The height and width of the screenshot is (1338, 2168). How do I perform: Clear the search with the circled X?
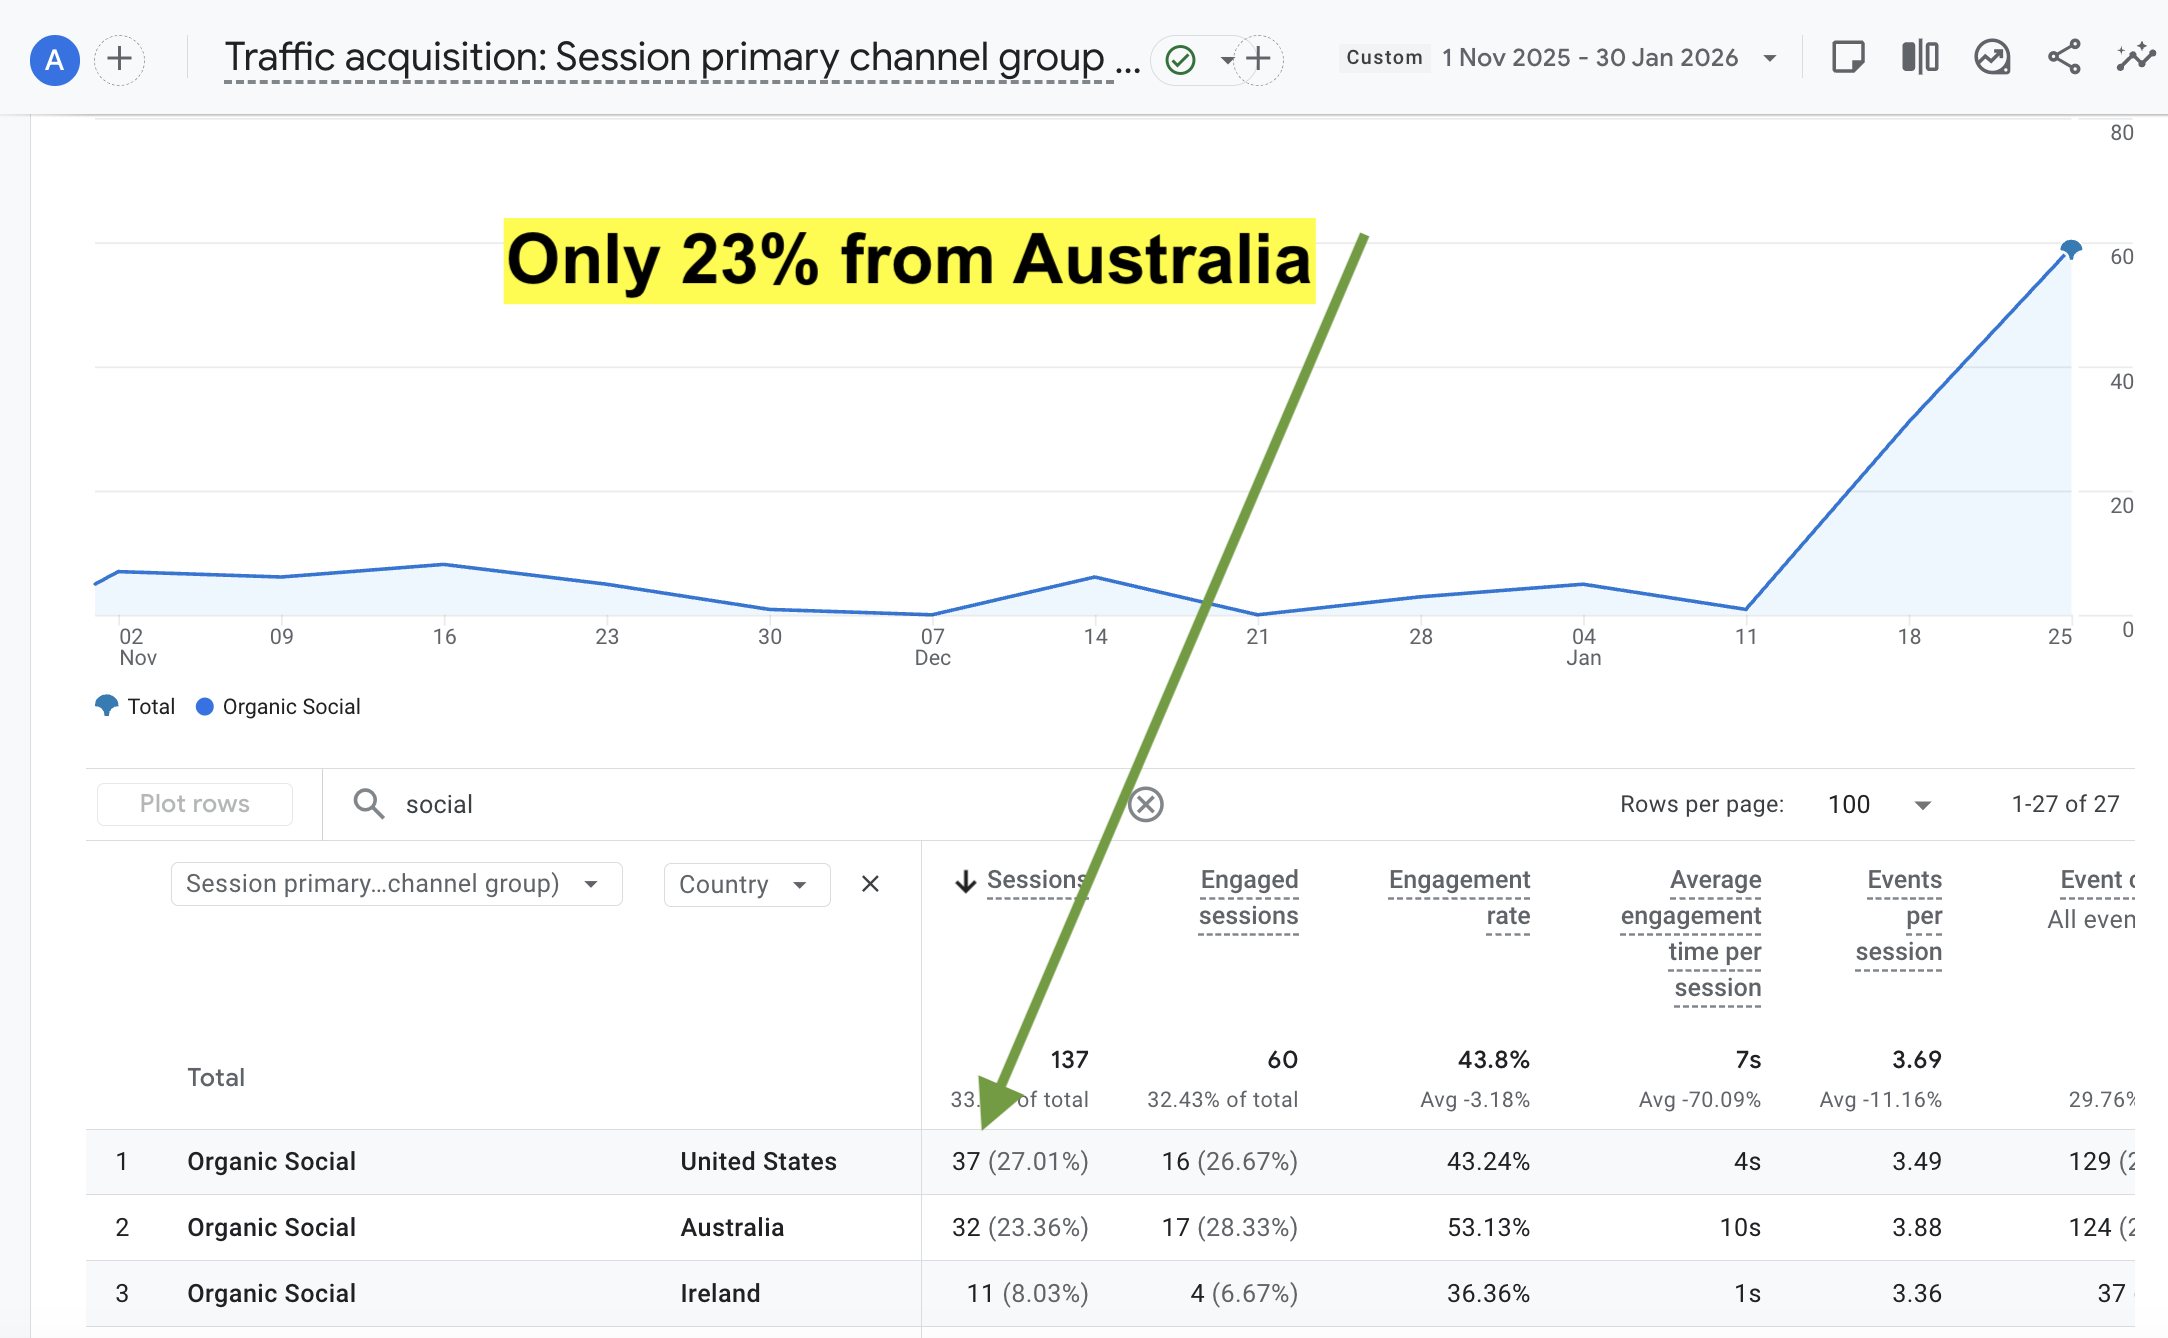[x=1146, y=804]
